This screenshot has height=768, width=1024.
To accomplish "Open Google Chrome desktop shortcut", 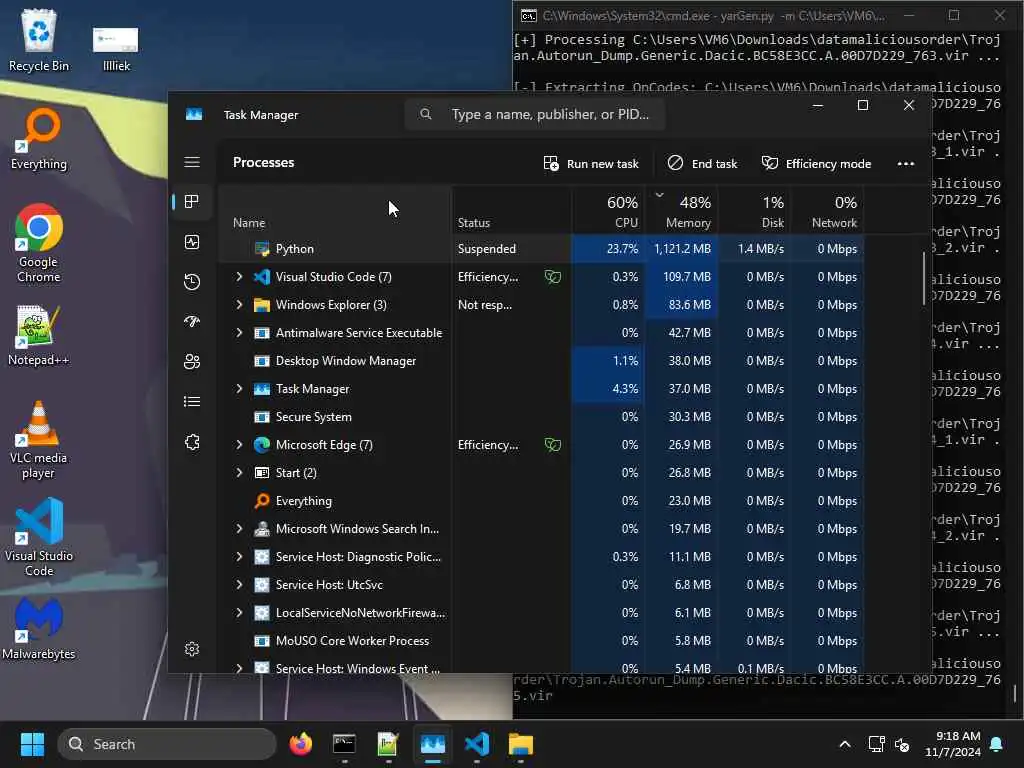I will point(39,243).
